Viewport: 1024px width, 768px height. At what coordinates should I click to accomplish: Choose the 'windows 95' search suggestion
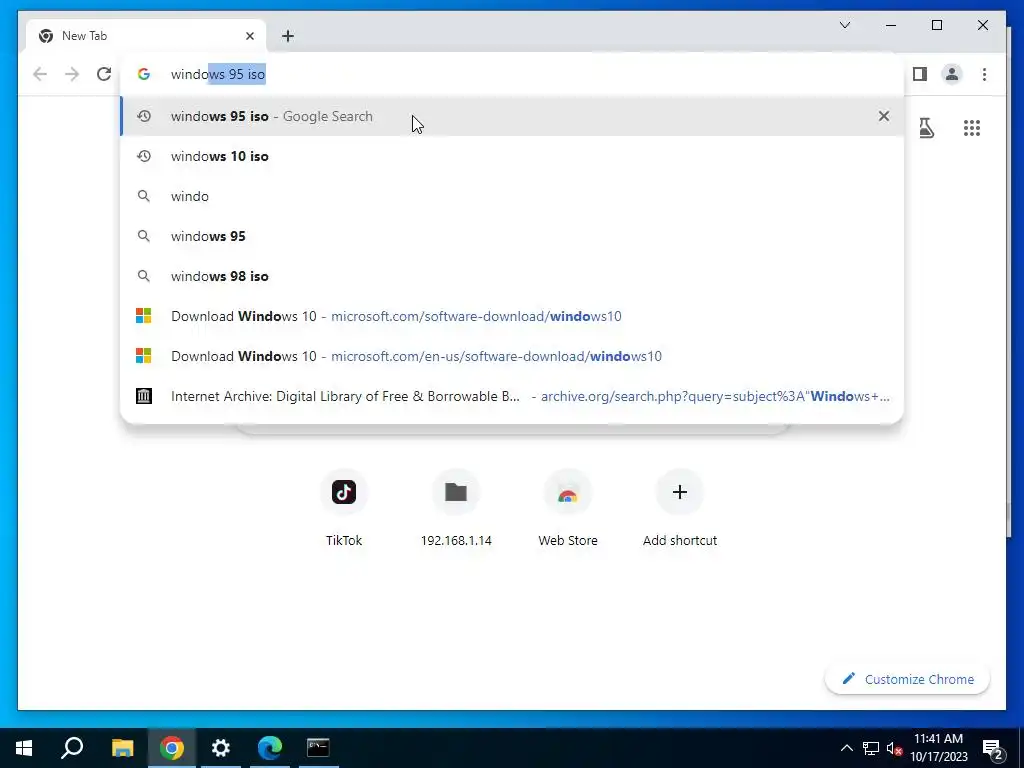512,236
